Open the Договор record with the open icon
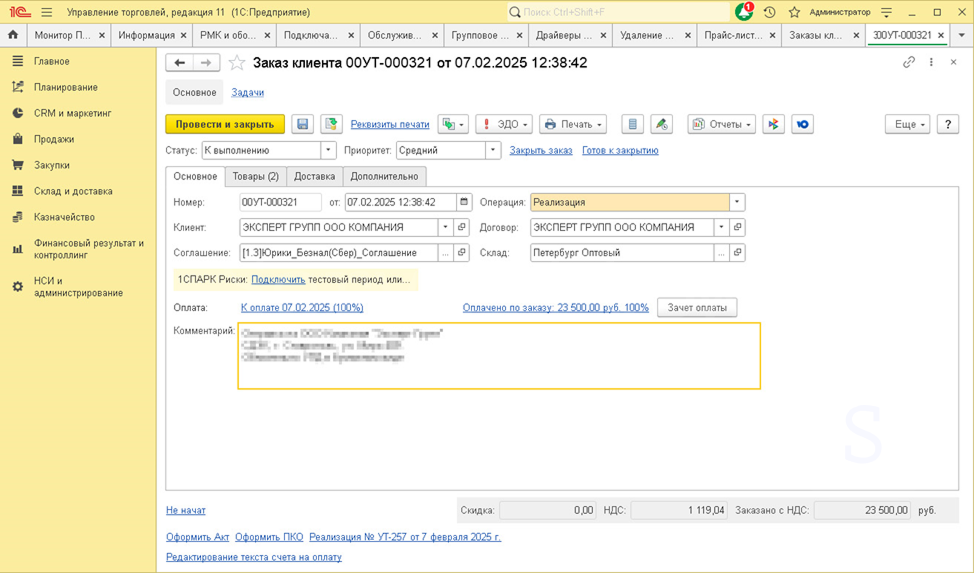The image size is (974, 573). [x=737, y=227]
